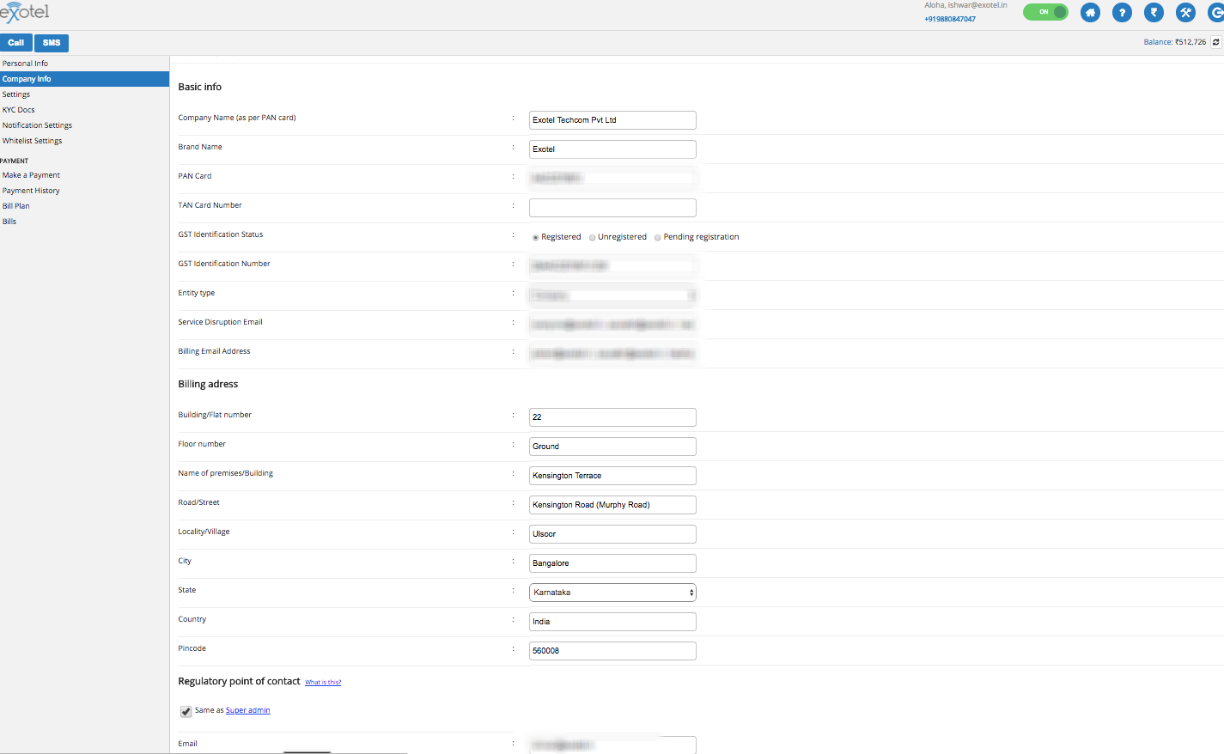Viewport: 1224px width, 754px height.
Task: Click the Aloha, ishwar@exotel.in greeting
Action: pos(965,5)
